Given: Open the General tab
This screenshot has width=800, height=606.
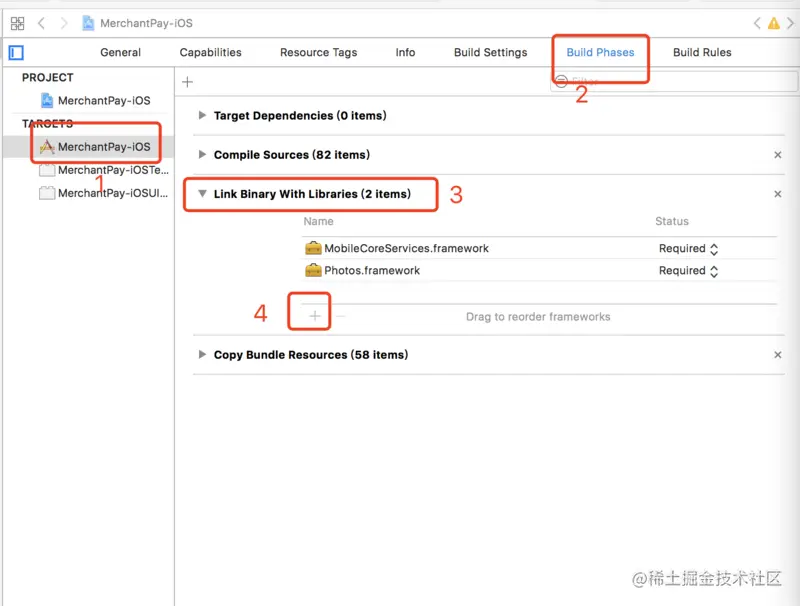Looking at the screenshot, I should [x=120, y=53].
